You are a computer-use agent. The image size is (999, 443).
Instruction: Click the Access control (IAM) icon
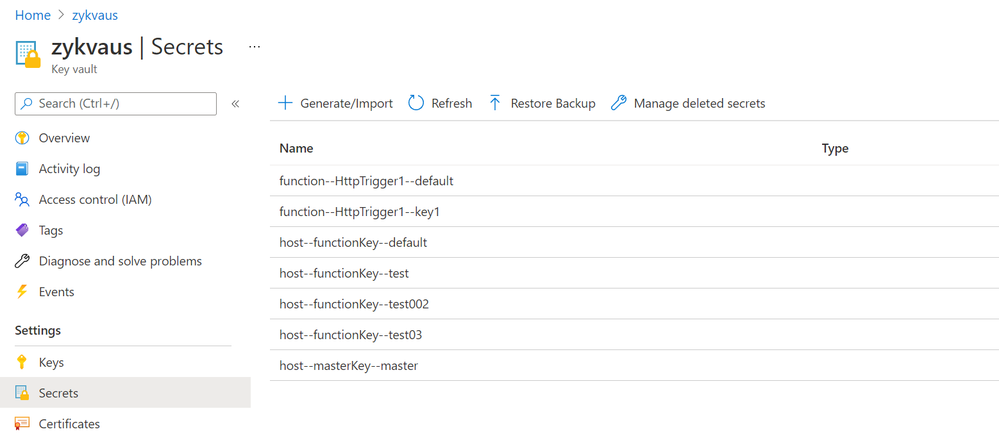tap(22, 200)
